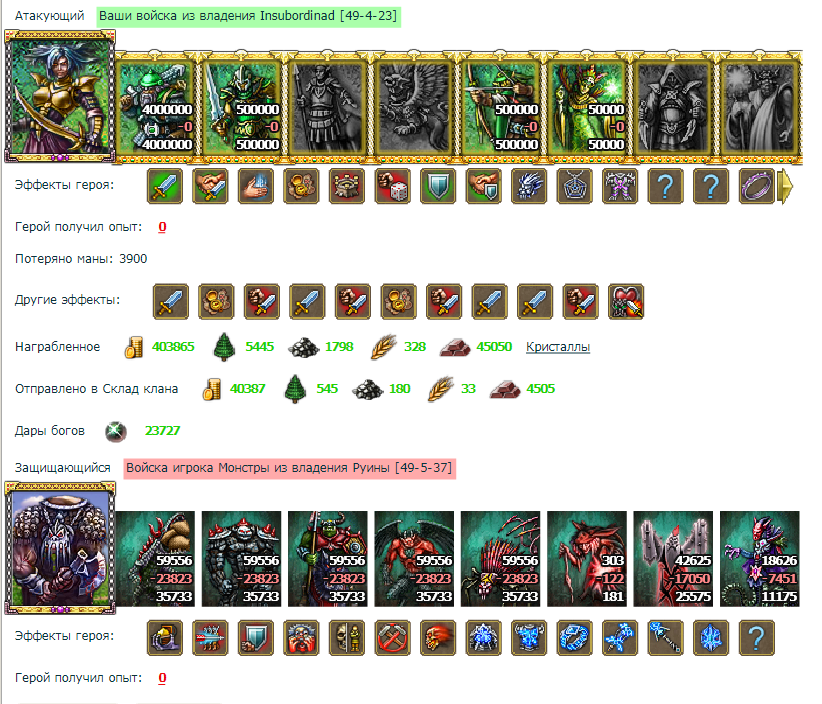Image resolution: width=822 pixels, height=704 pixels.
Task: Click the heart with sword other-effects icon
Action: click(x=626, y=301)
